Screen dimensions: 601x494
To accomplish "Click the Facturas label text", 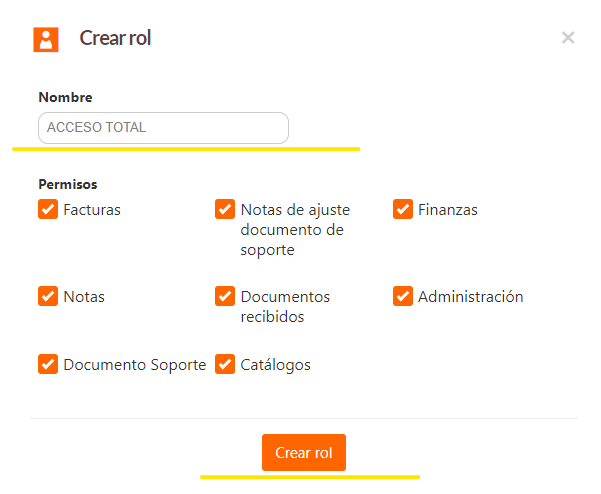I will coord(92,210).
